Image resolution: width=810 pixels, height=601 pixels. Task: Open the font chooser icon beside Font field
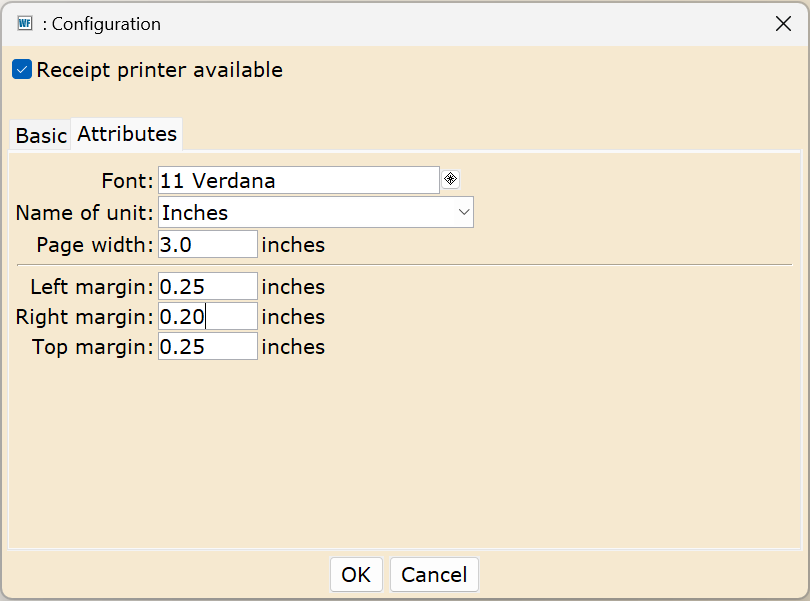tap(450, 180)
